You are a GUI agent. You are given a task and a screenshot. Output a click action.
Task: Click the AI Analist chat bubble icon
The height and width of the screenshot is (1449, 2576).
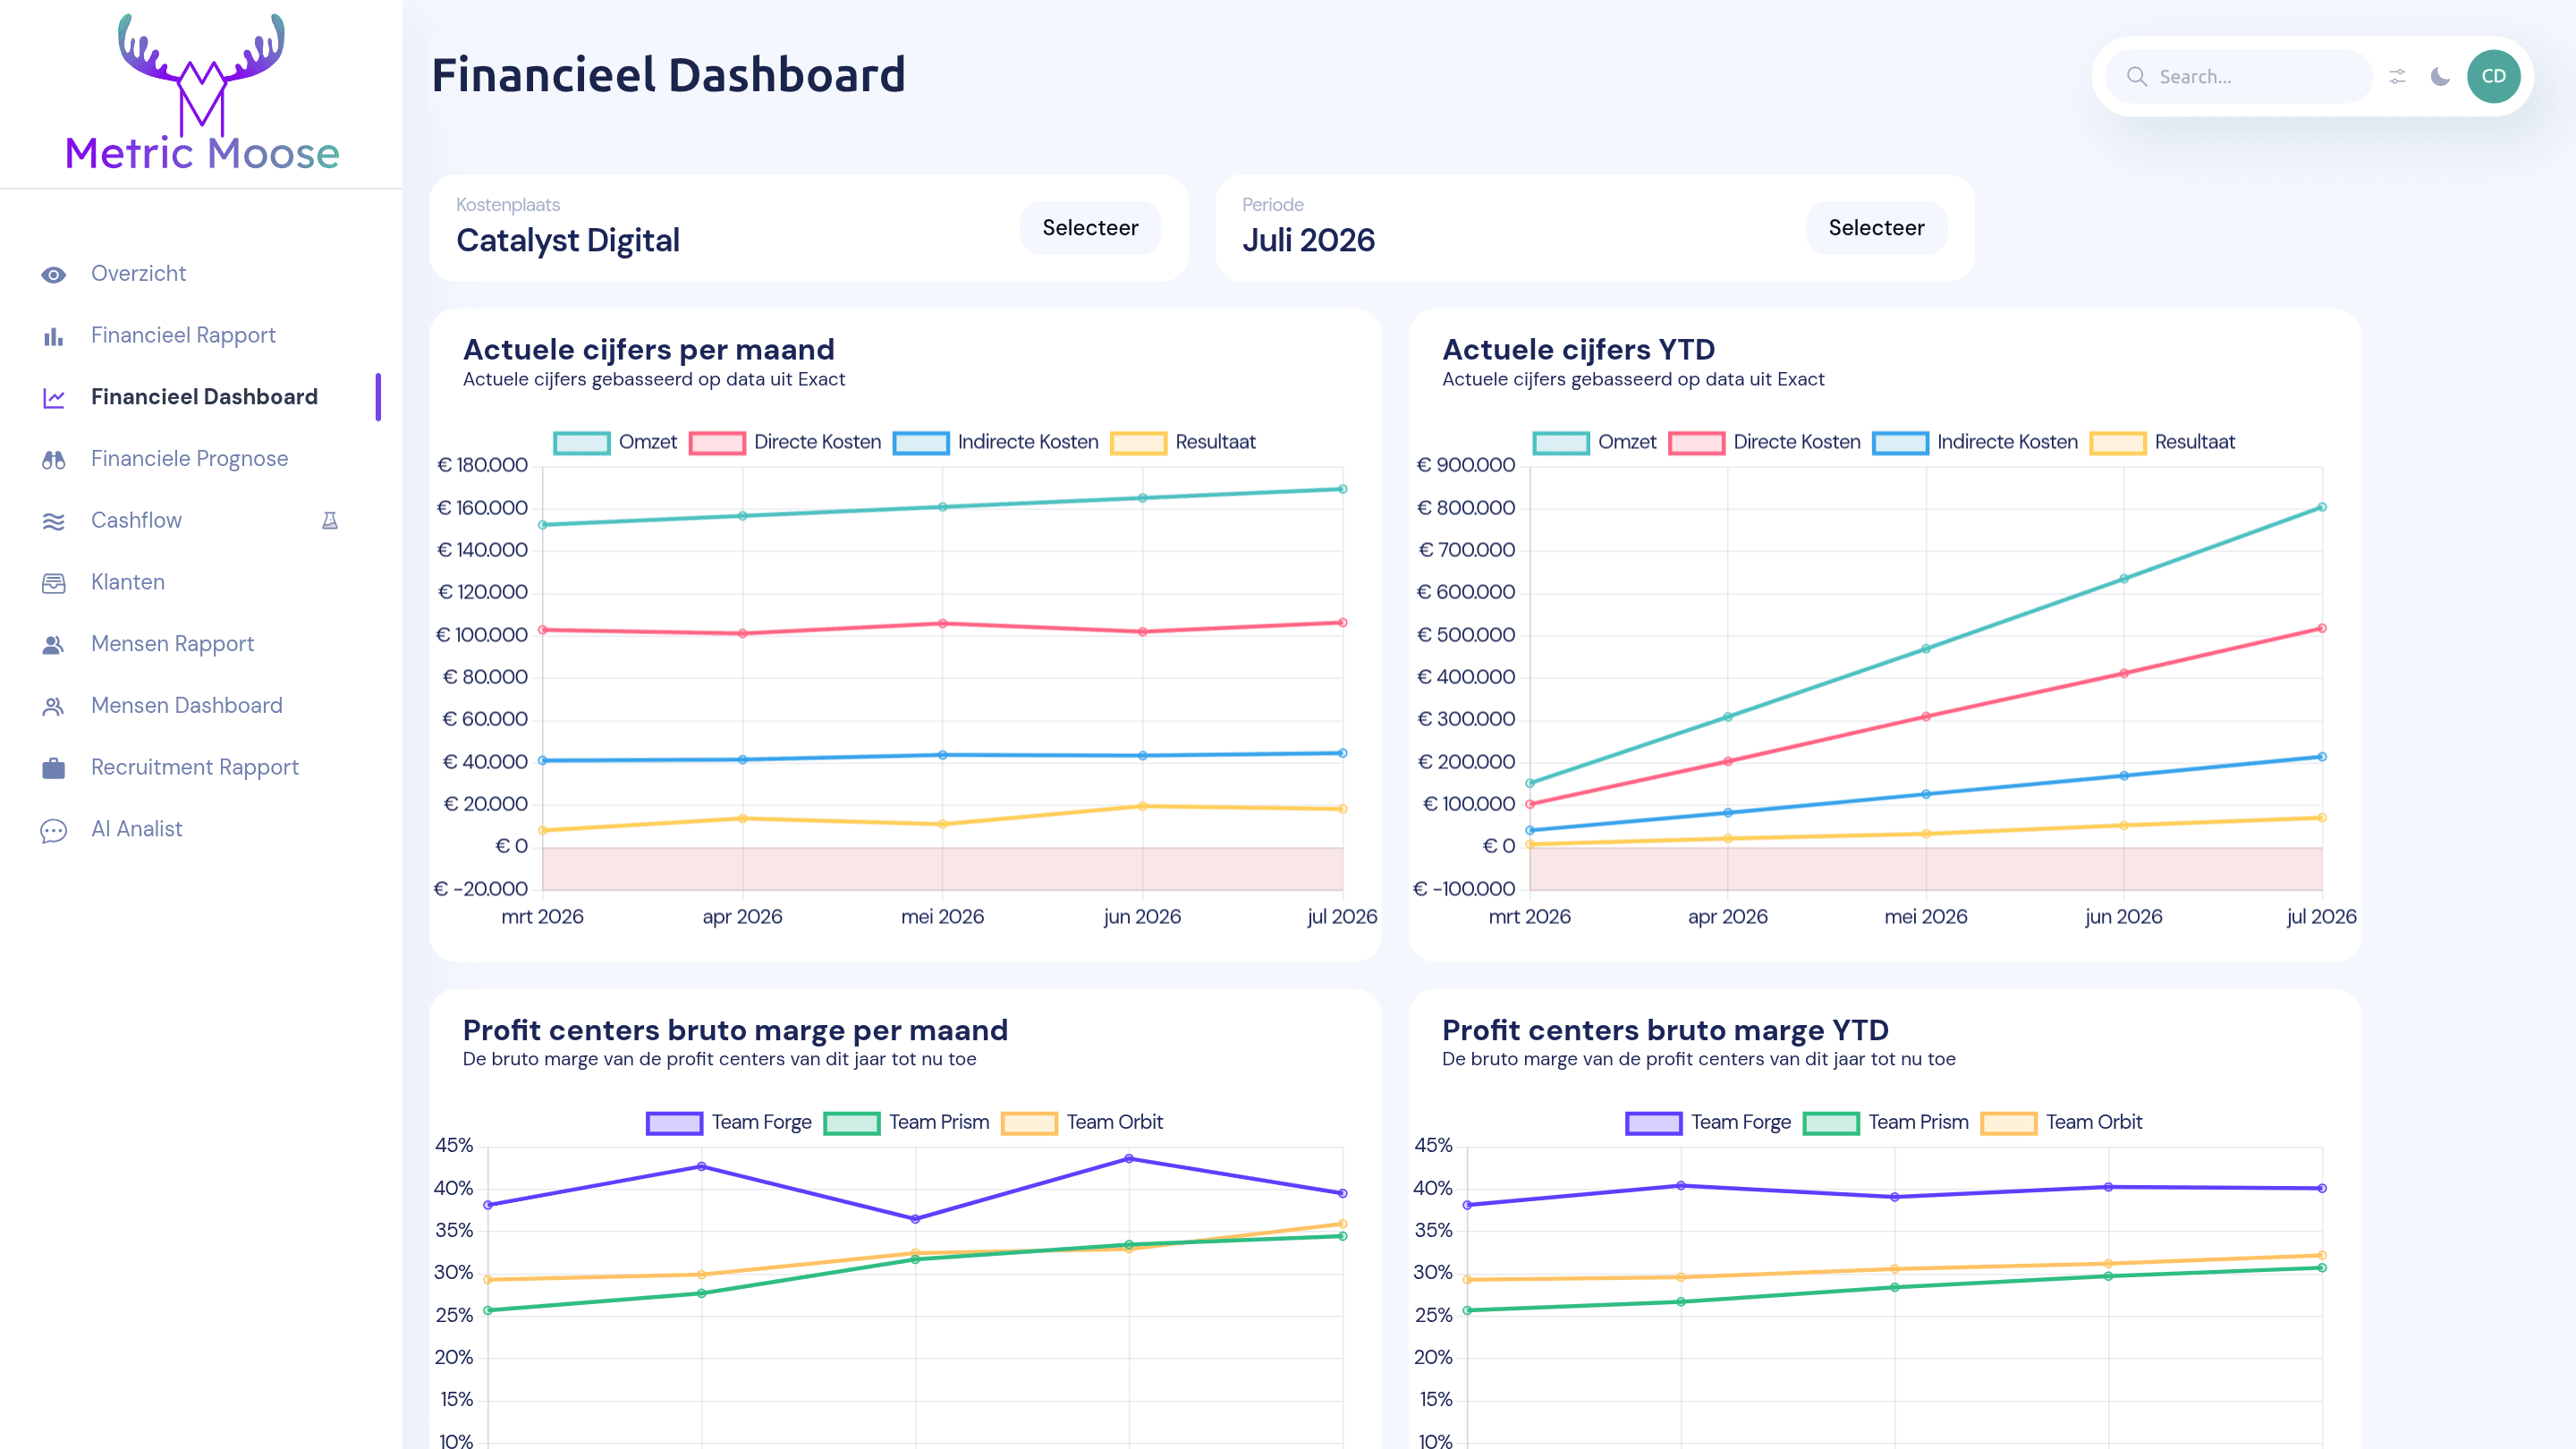(x=54, y=830)
